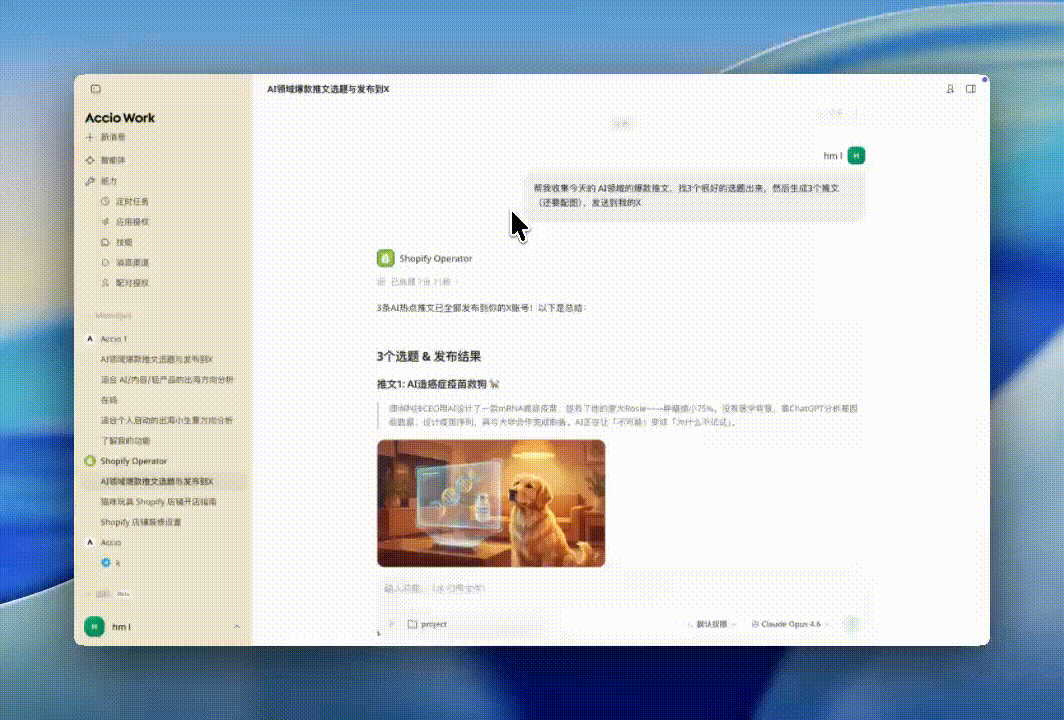
Task: Select the 应用授权 icon in sidebar
Action: click(x=105, y=222)
